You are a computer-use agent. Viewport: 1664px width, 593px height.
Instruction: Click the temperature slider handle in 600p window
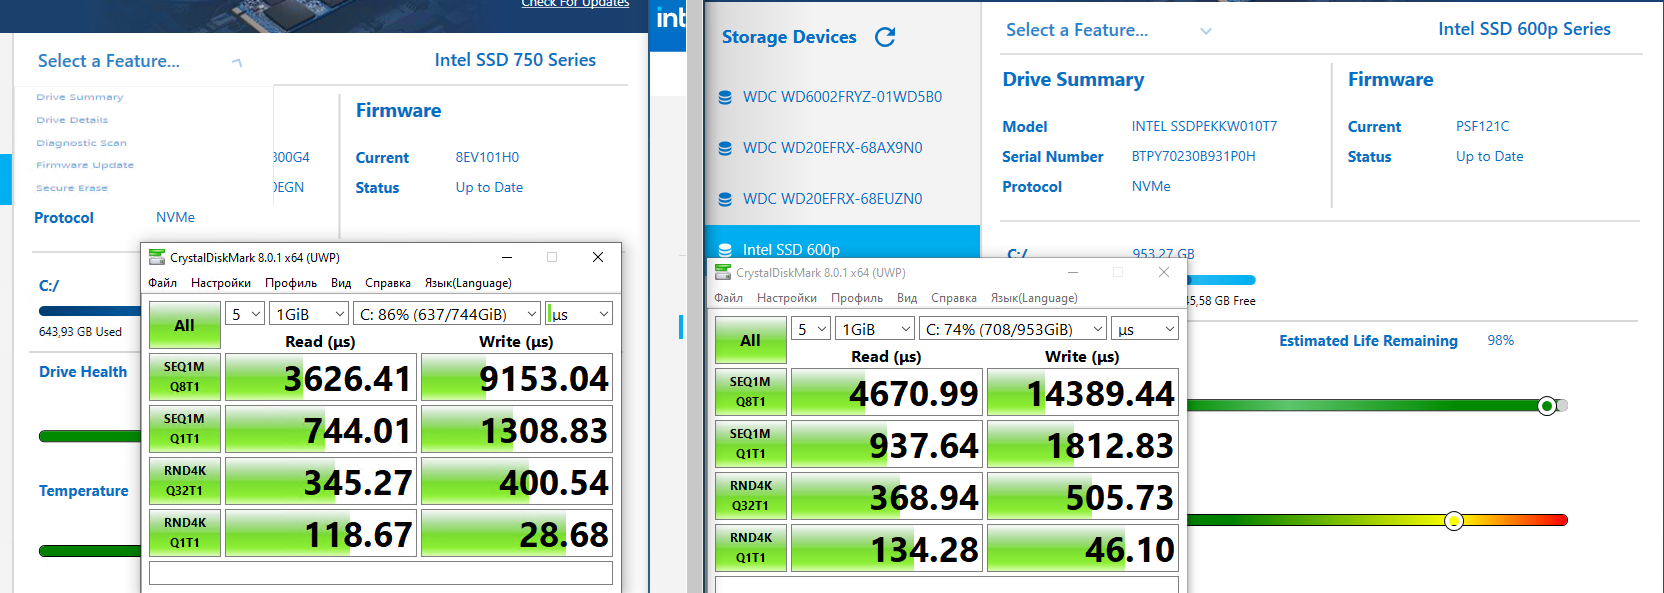coord(1454,521)
